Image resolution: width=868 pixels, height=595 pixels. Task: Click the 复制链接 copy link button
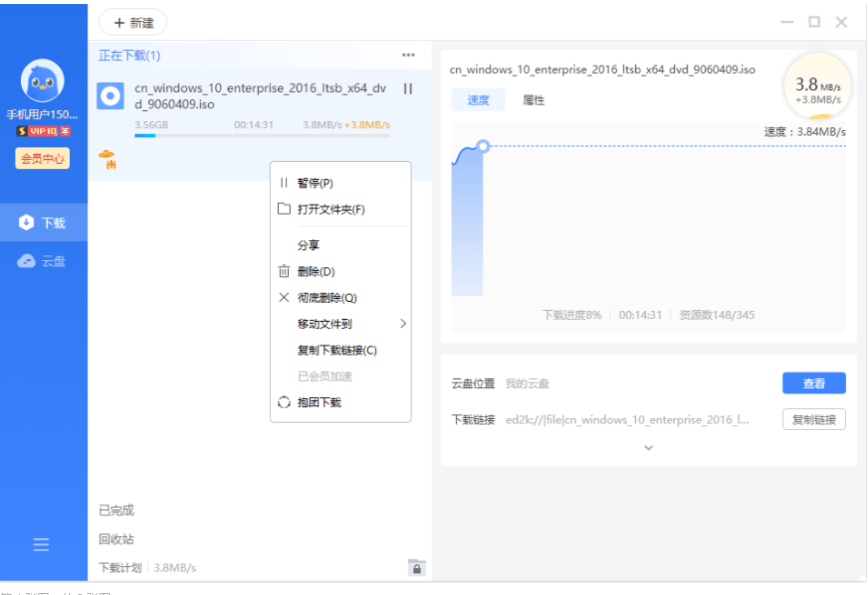coord(814,420)
